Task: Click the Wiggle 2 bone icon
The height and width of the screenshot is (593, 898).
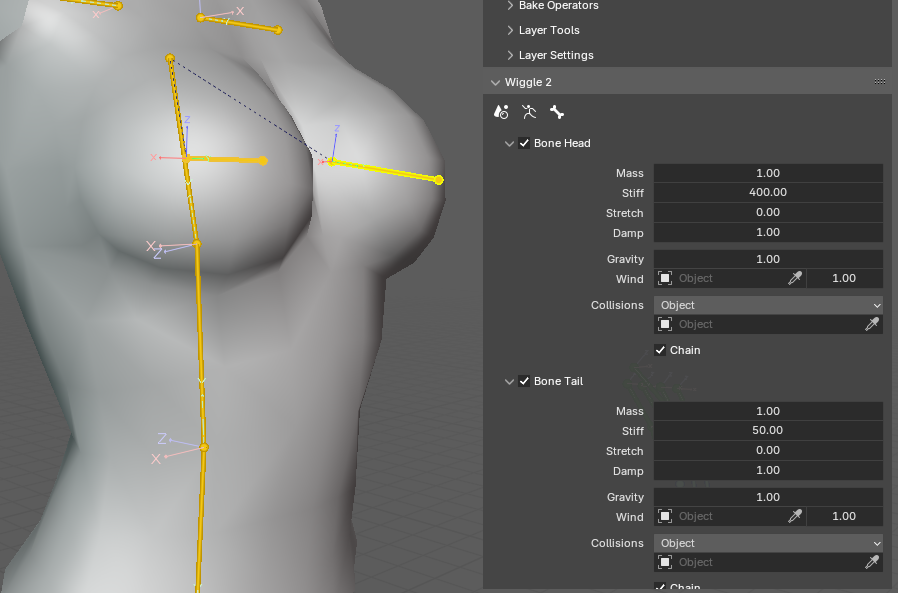Action: (557, 112)
